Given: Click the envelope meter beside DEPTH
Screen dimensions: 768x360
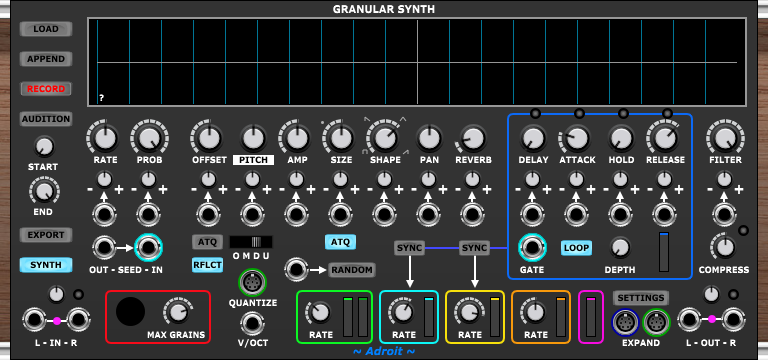Looking at the screenshot, I should (664, 252).
